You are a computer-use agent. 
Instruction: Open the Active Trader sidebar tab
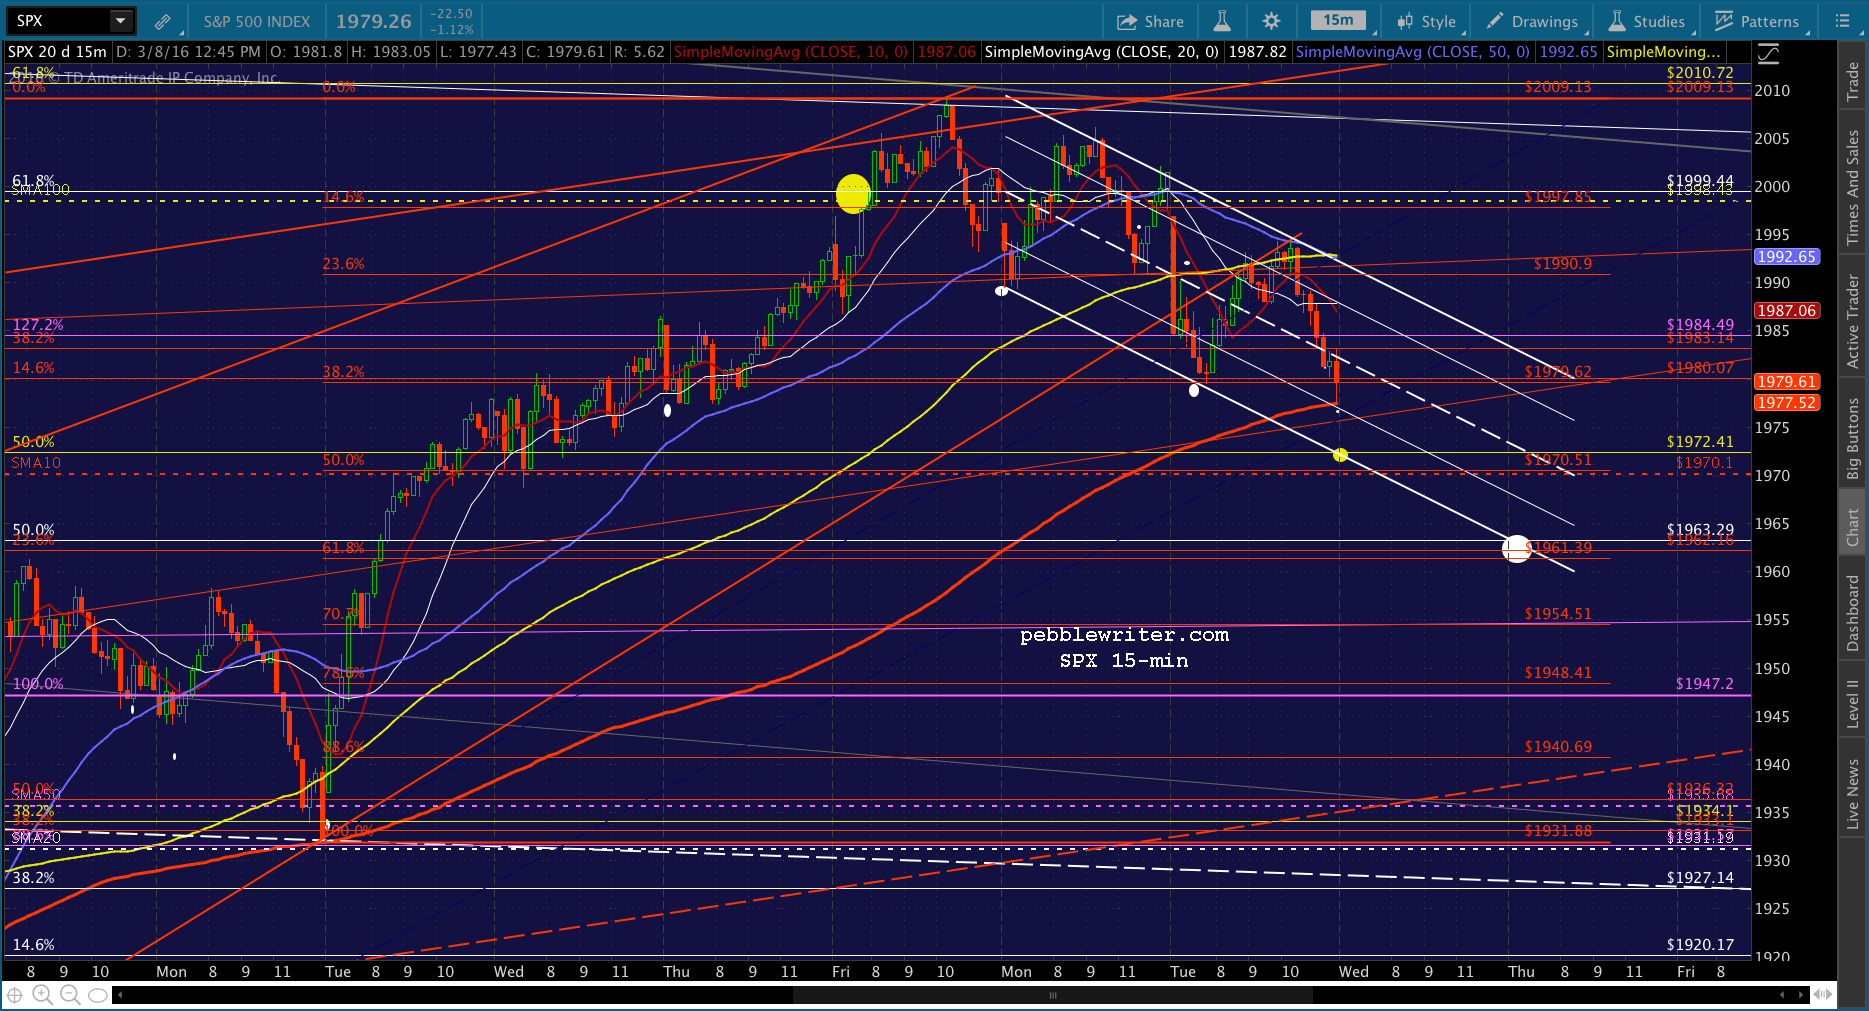(1853, 322)
